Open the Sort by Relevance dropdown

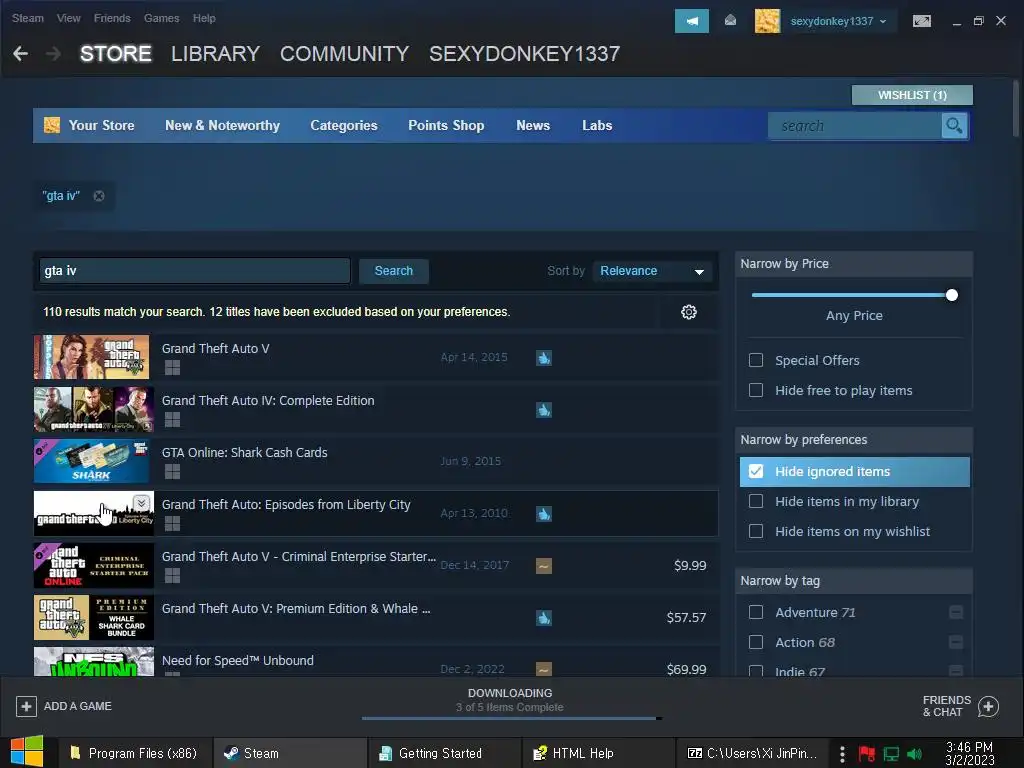click(x=652, y=271)
